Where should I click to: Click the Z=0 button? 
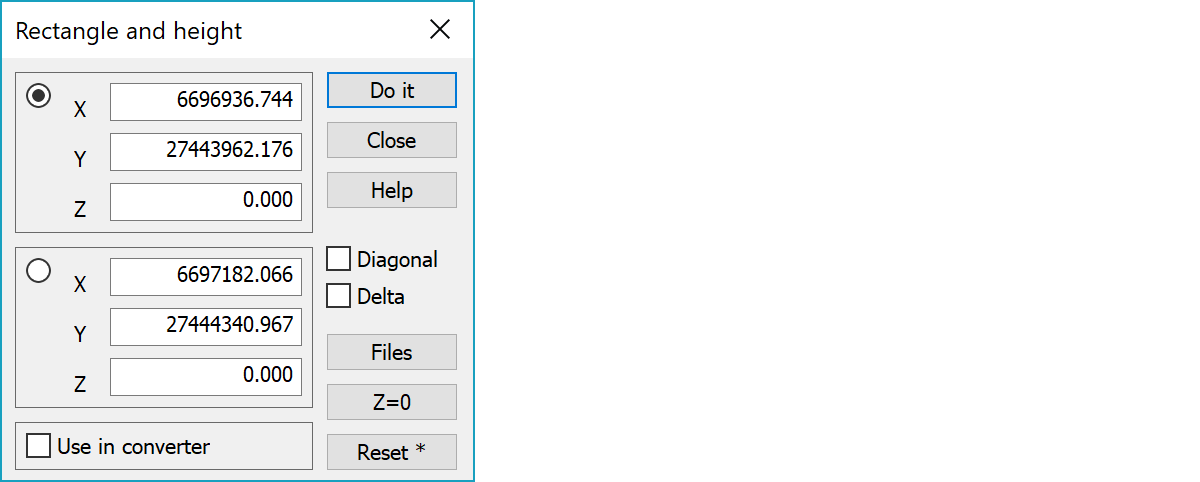click(x=392, y=402)
